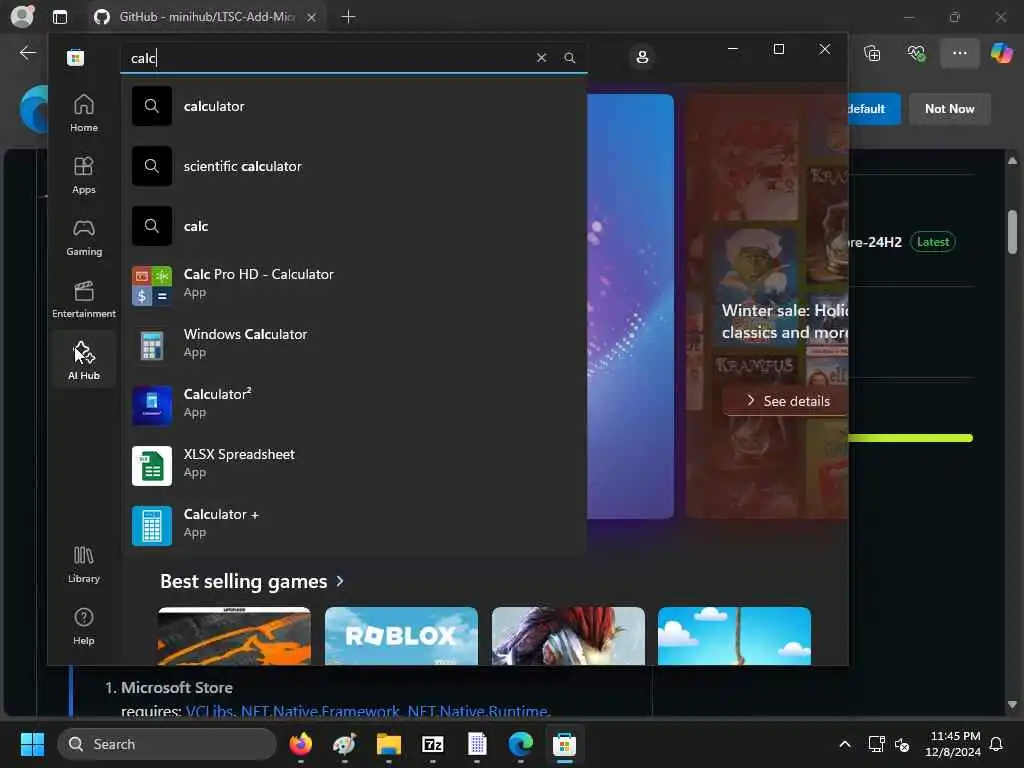Open File Explorer from the taskbar
This screenshot has width=1024, height=768.
tap(389, 744)
